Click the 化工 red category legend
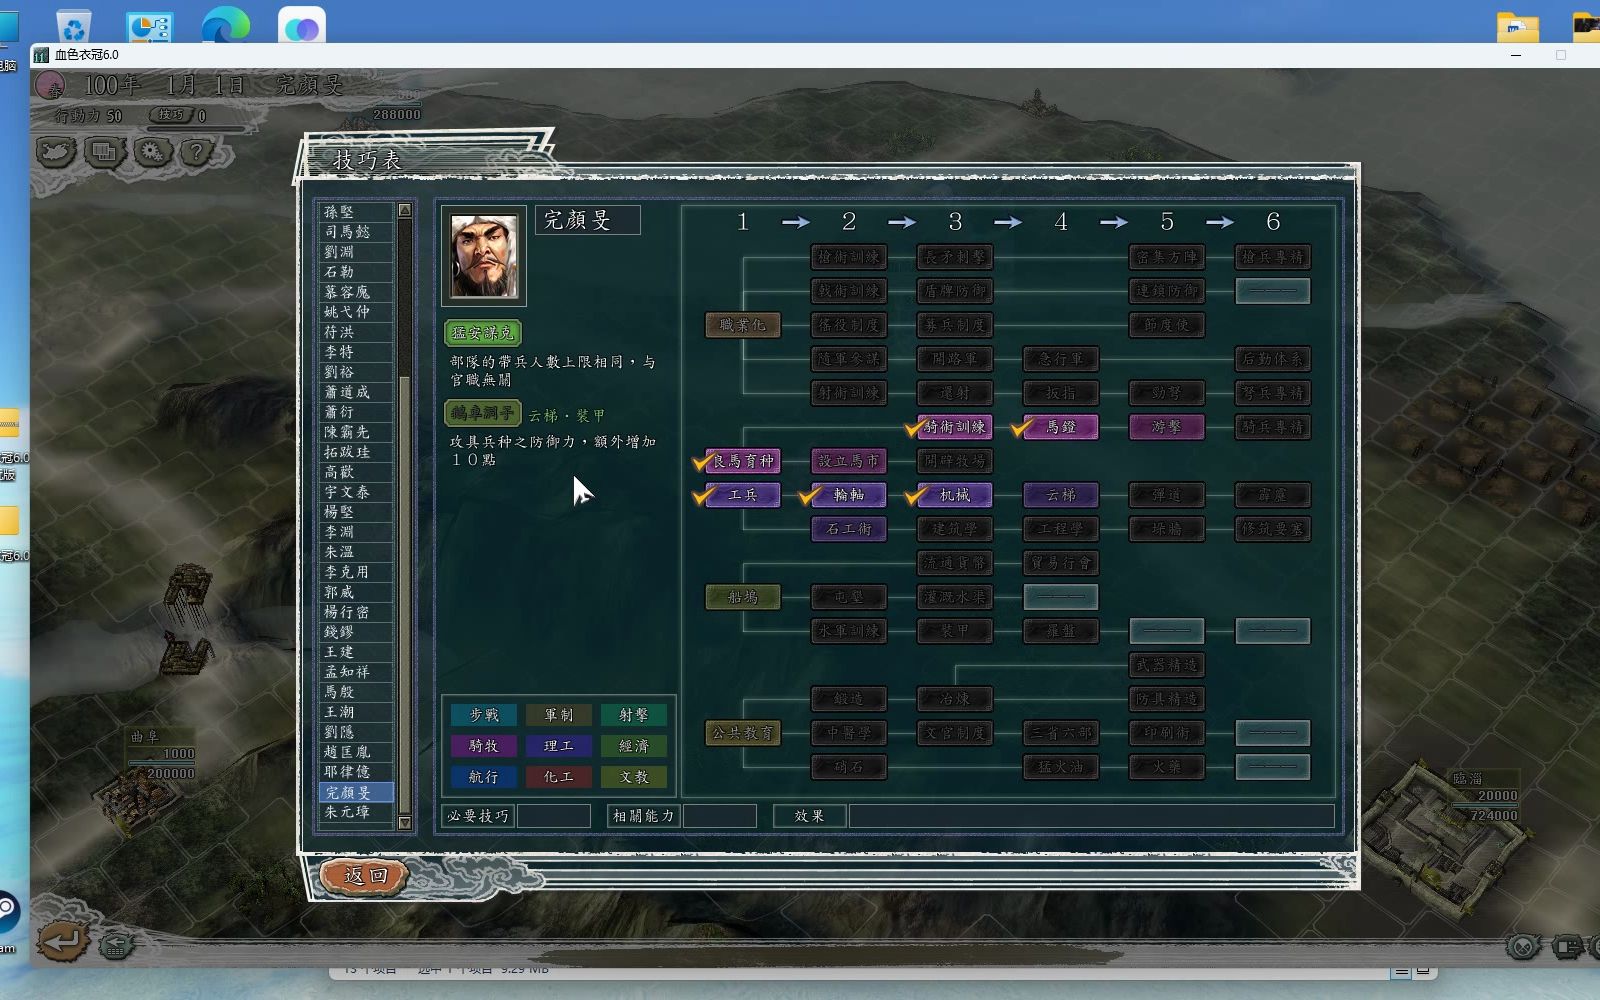Image resolution: width=1600 pixels, height=1000 pixels. click(x=558, y=777)
